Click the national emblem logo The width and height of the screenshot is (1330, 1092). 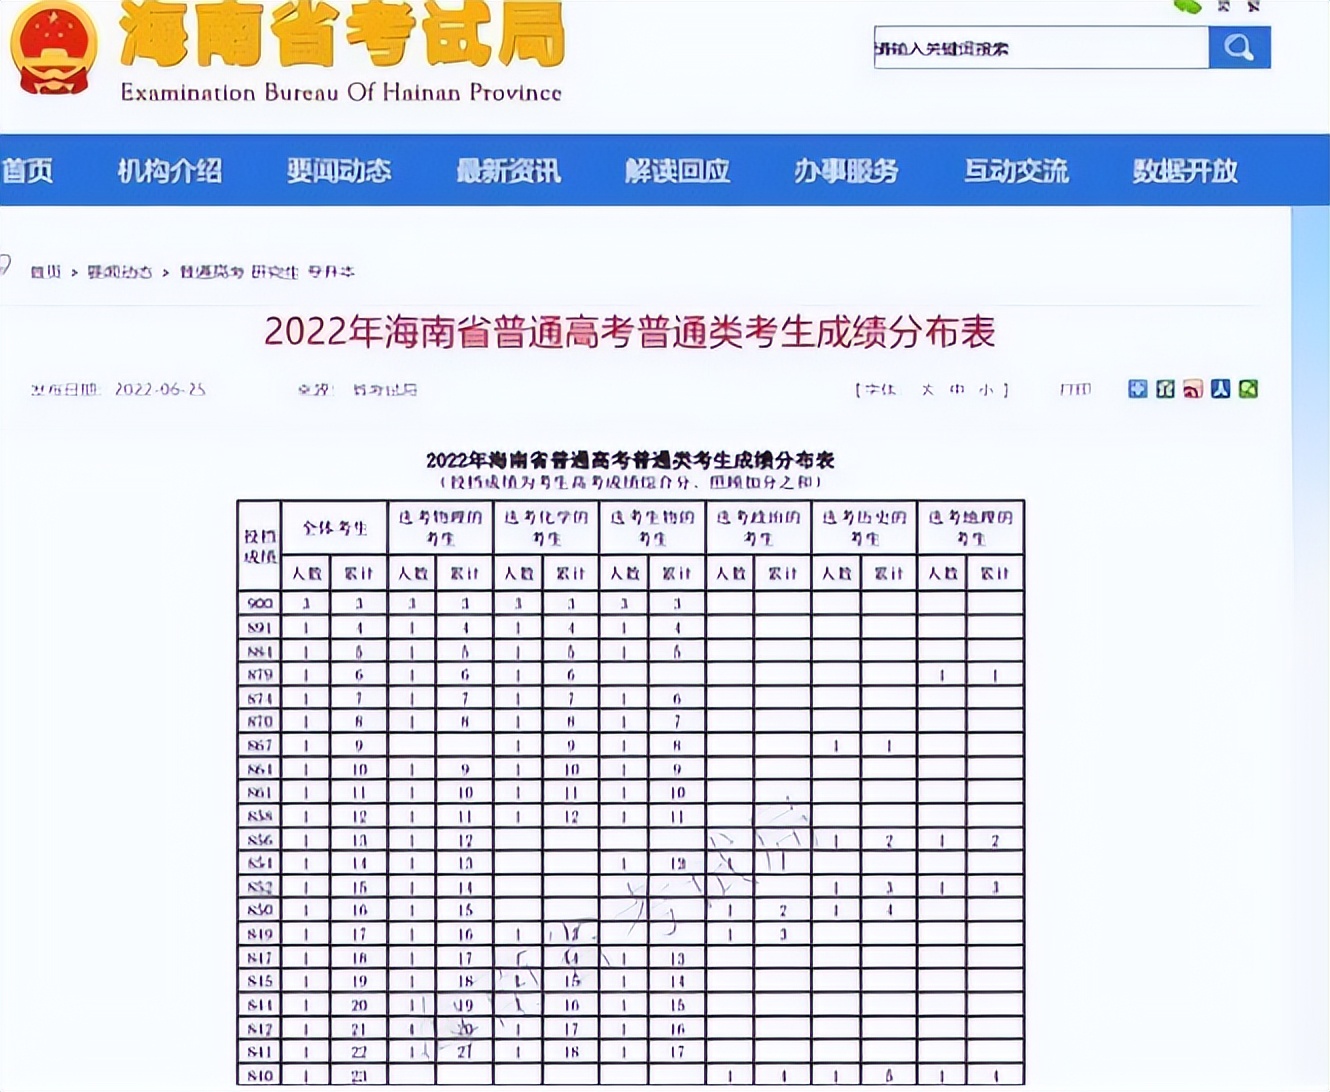point(54,48)
